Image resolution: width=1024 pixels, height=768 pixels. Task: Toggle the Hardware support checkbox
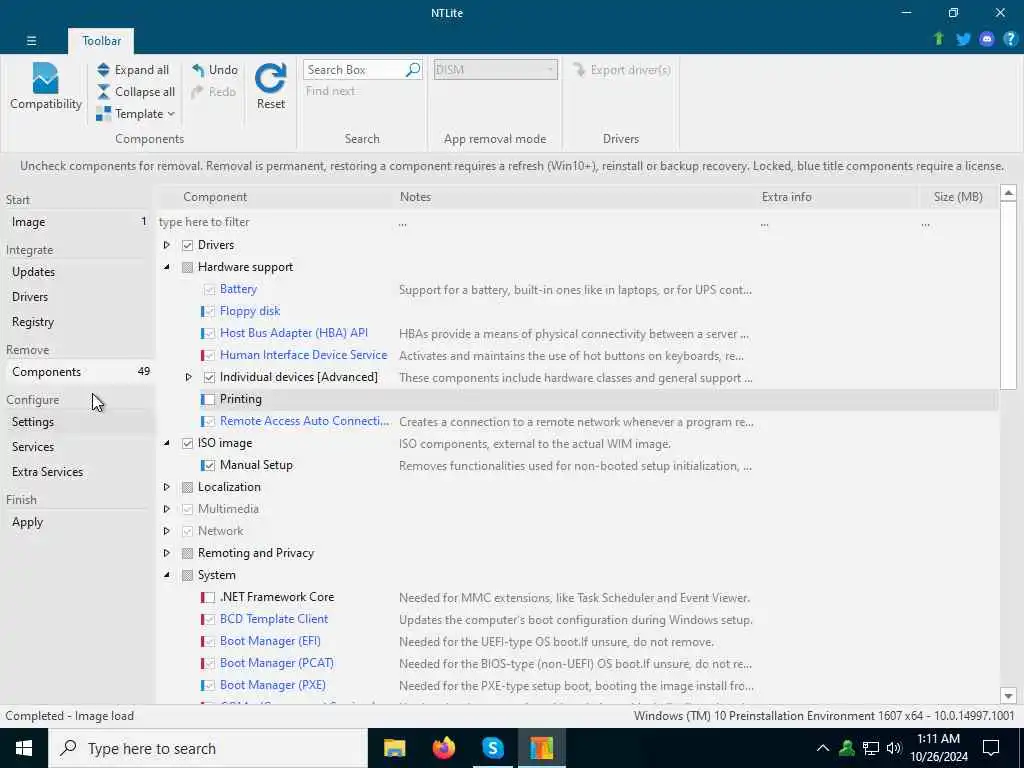(187, 267)
